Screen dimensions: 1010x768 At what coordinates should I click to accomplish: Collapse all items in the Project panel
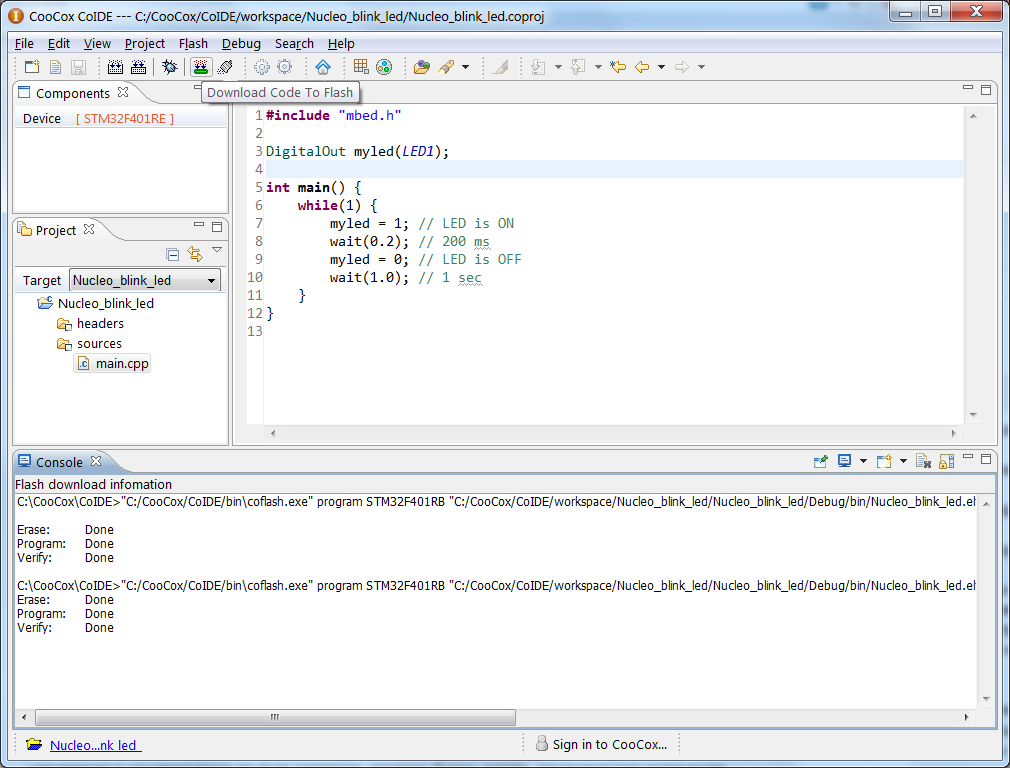pyautogui.click(x=172, y=253)
